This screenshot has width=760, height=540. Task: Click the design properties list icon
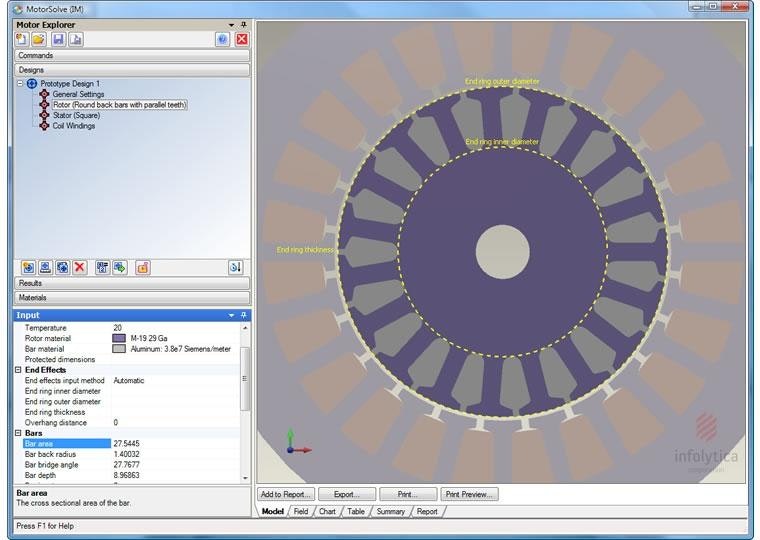tap(102, 268)
